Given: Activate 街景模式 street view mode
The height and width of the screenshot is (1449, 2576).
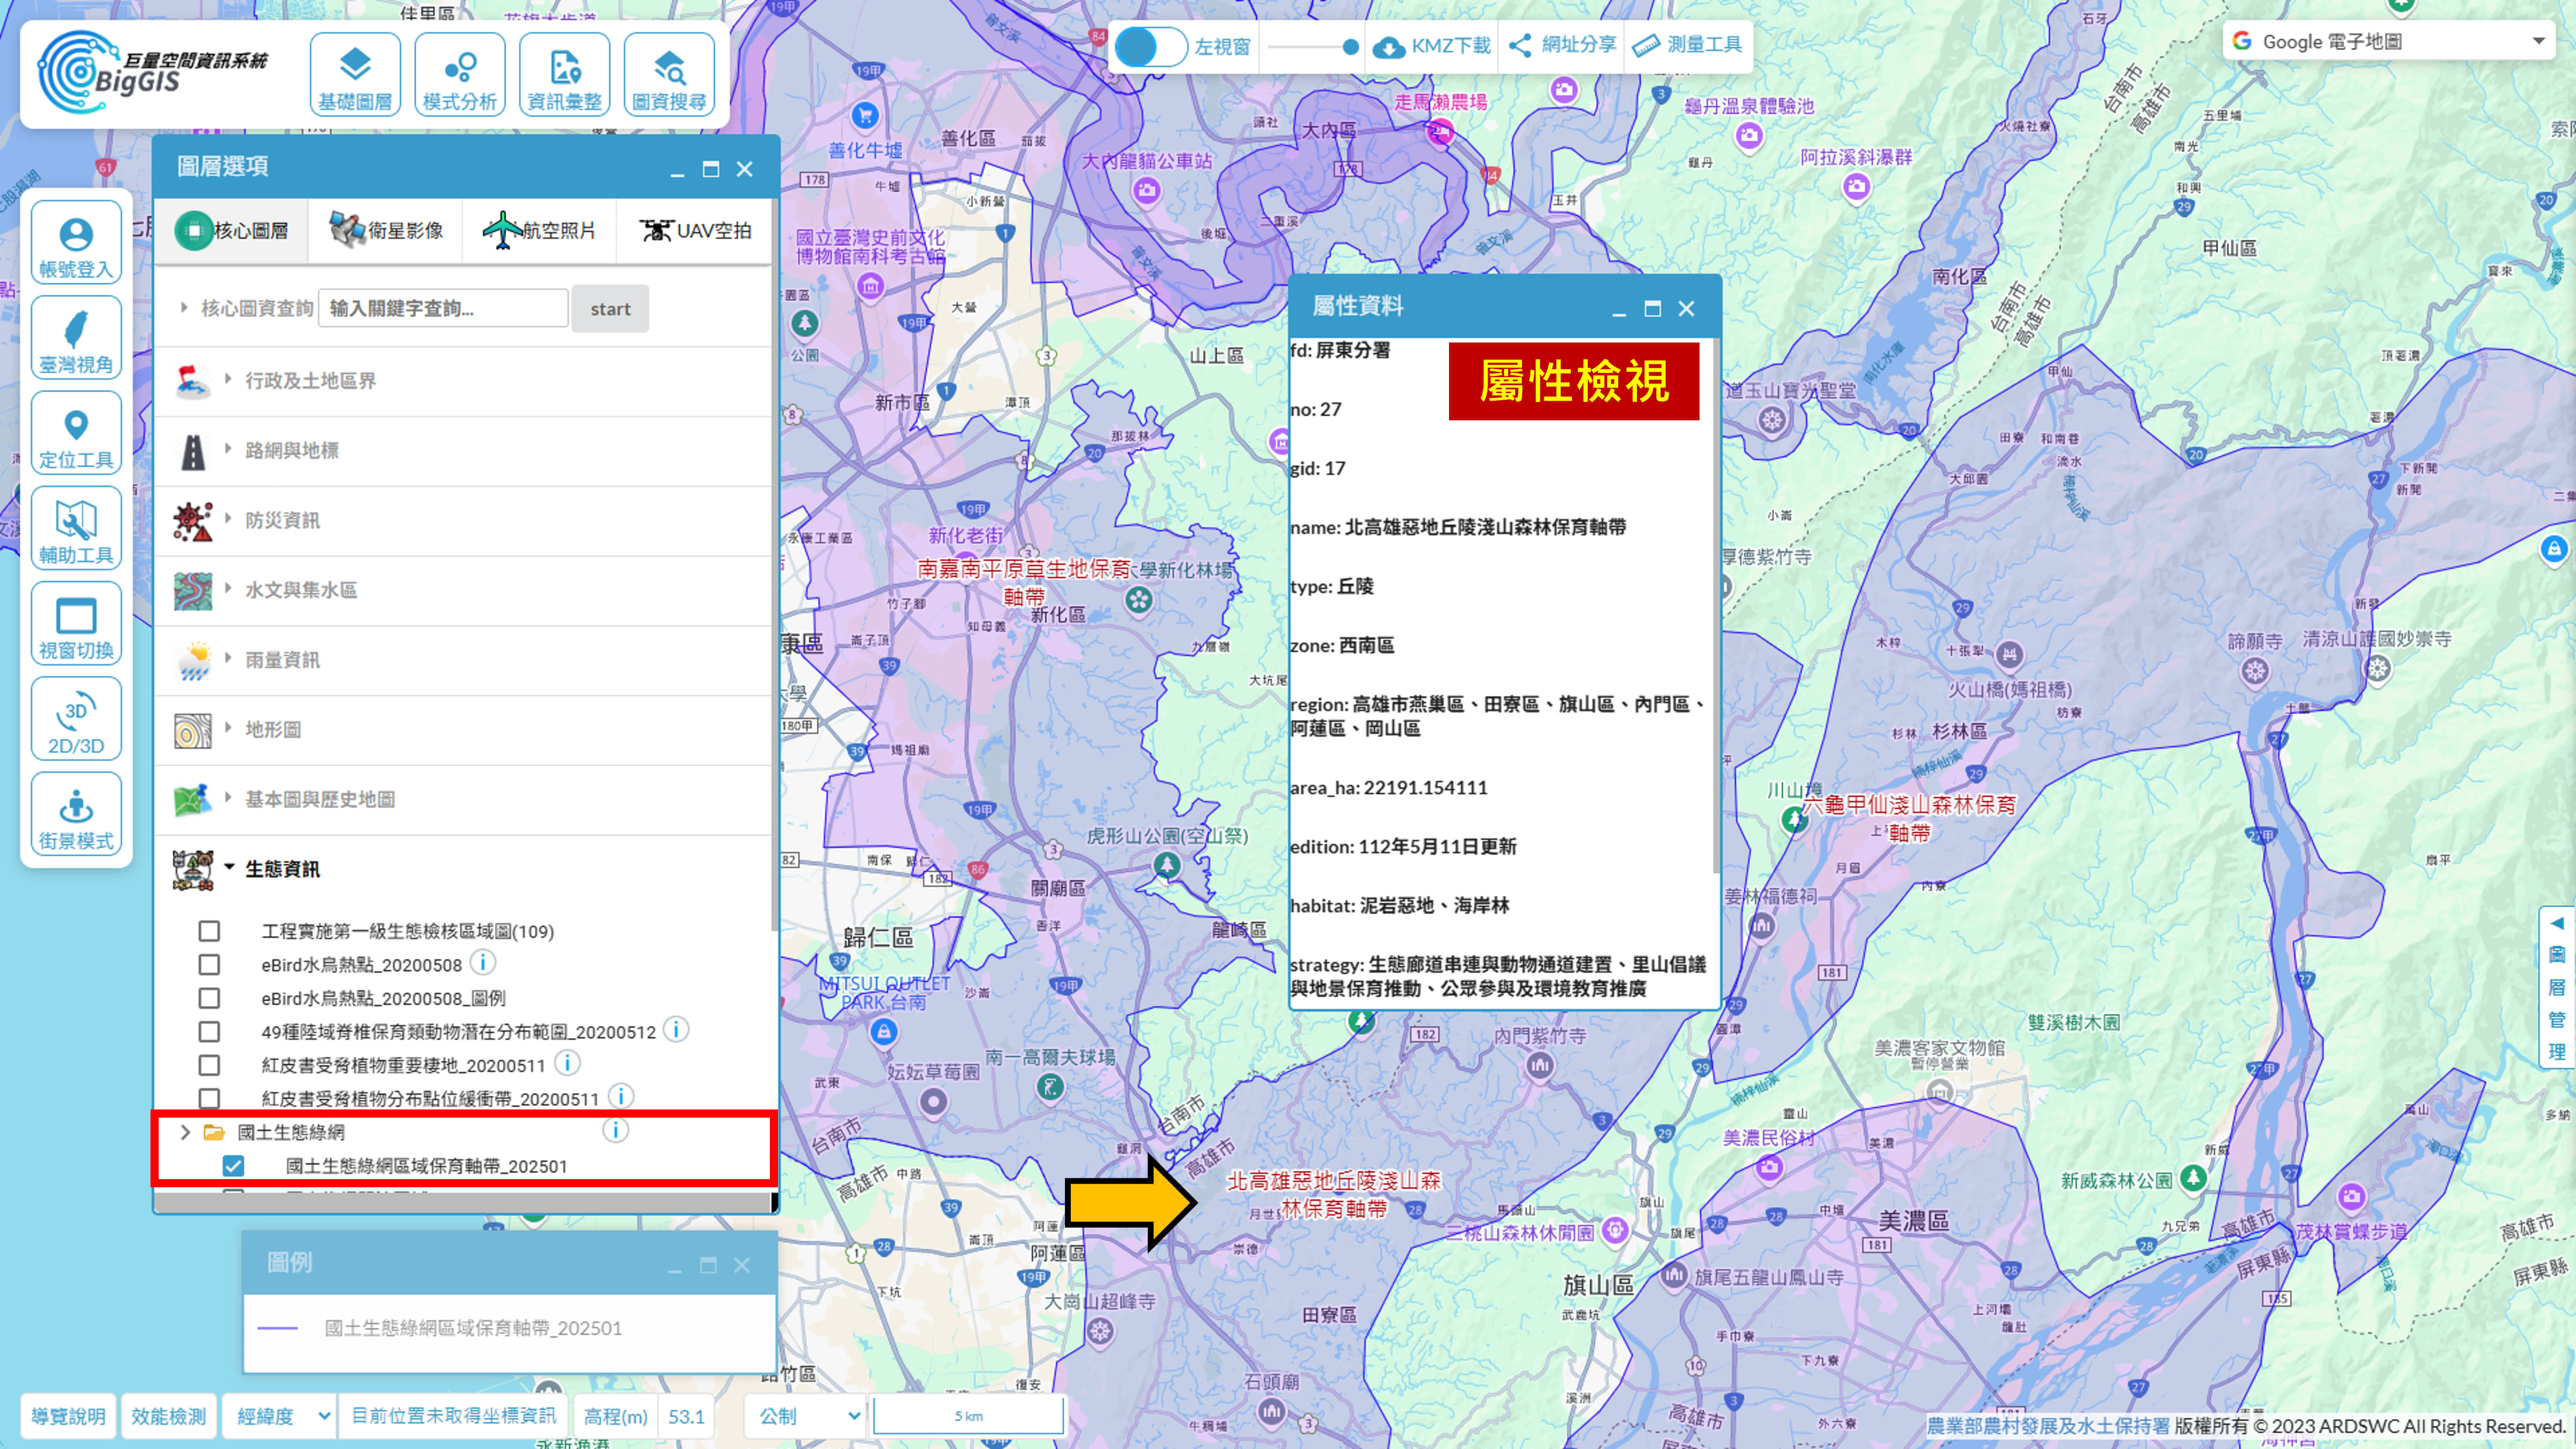Looking at the screenshot, I should pos(76,814).
